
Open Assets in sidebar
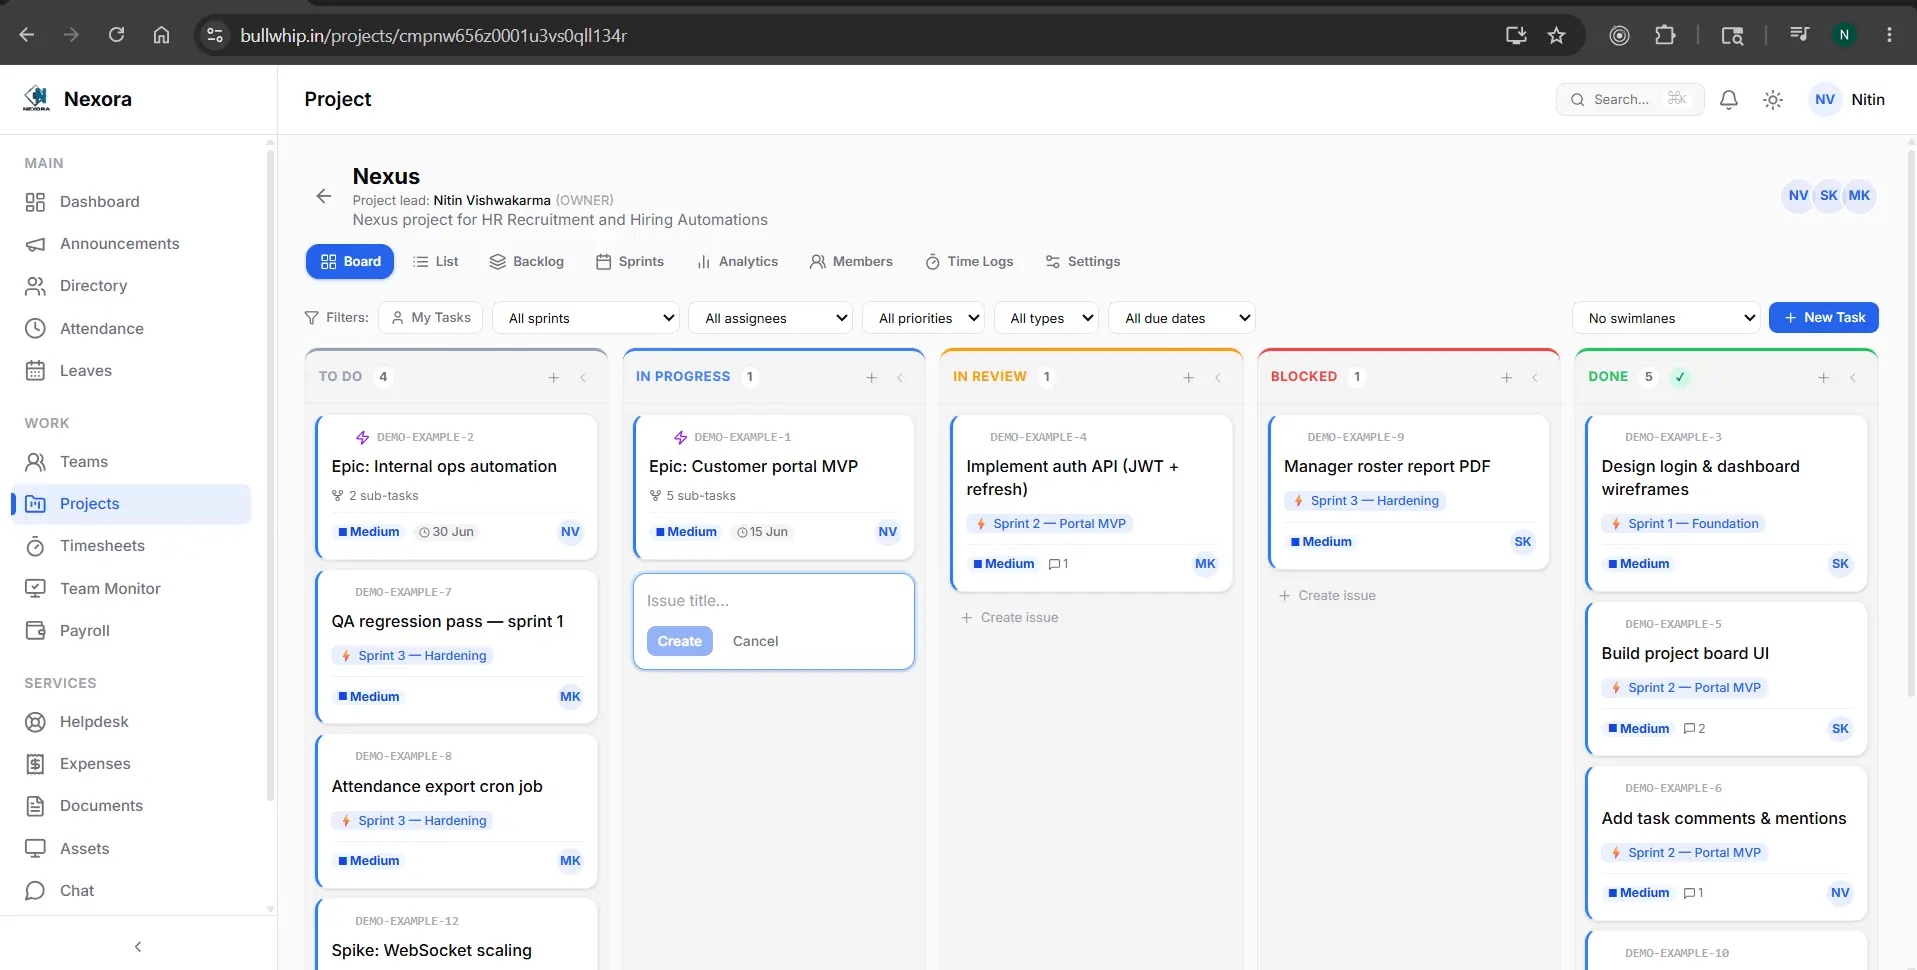131,849
